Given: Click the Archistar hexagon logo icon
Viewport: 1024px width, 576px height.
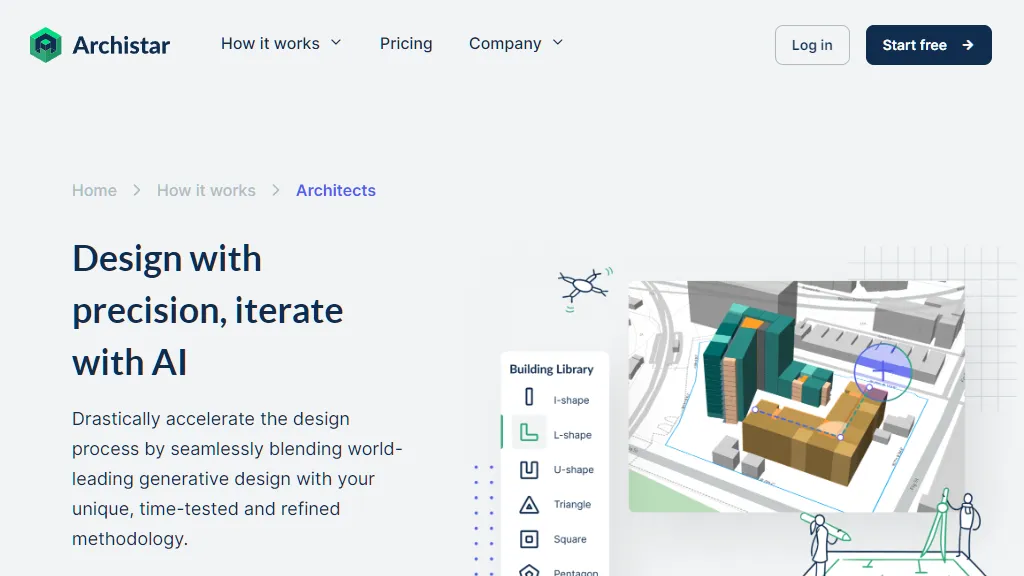Looking at the screenshot, I should [x=46, y=44].
